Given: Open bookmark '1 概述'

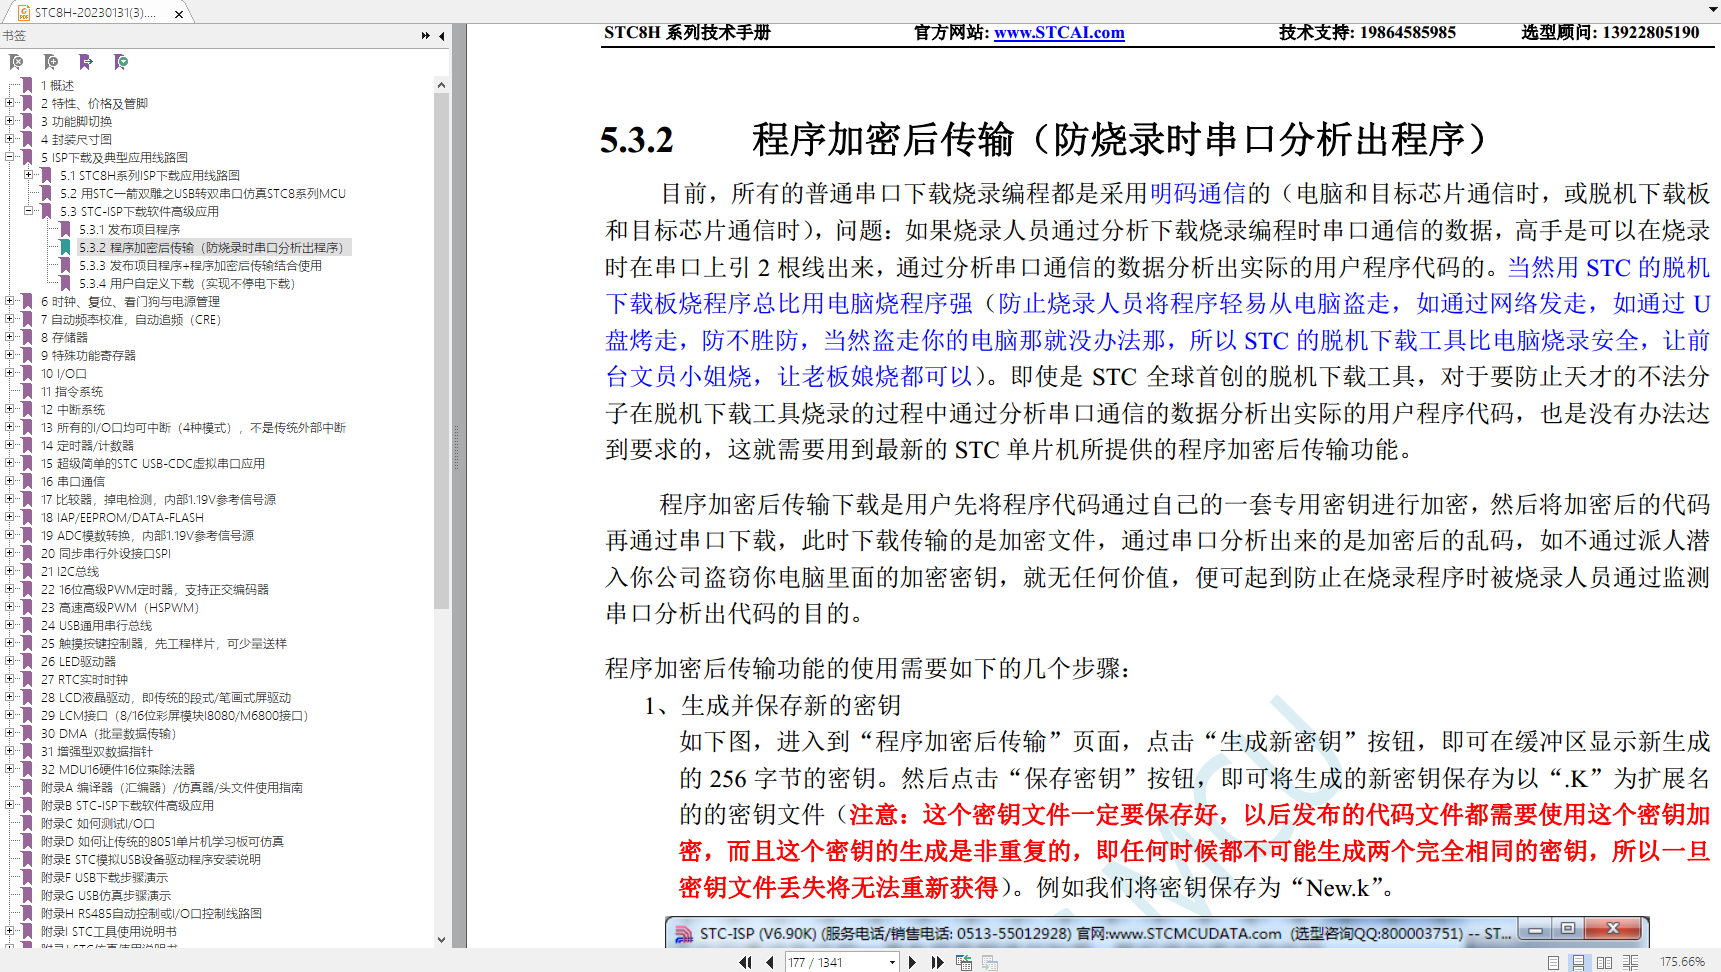Looking at the screenshot, I should point(57,85).
